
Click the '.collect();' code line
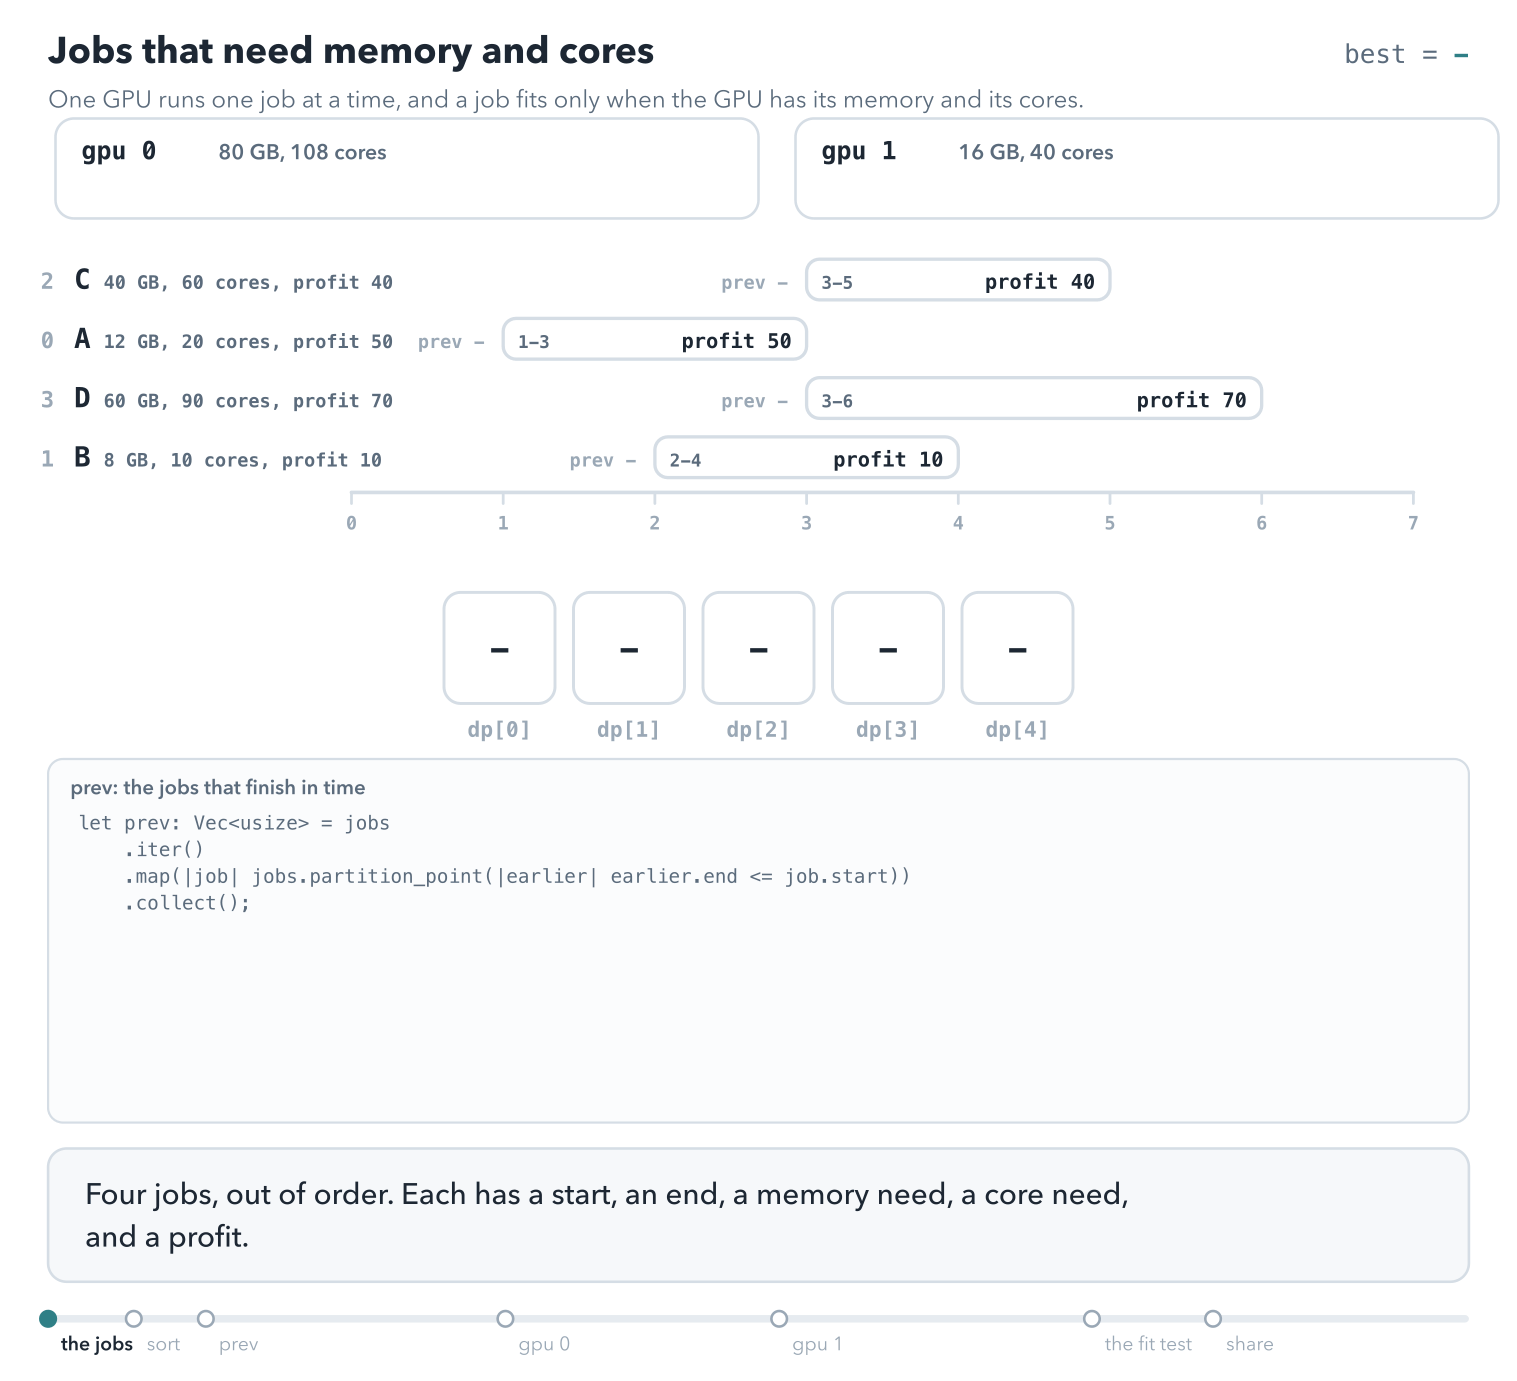tap(187, 903)
